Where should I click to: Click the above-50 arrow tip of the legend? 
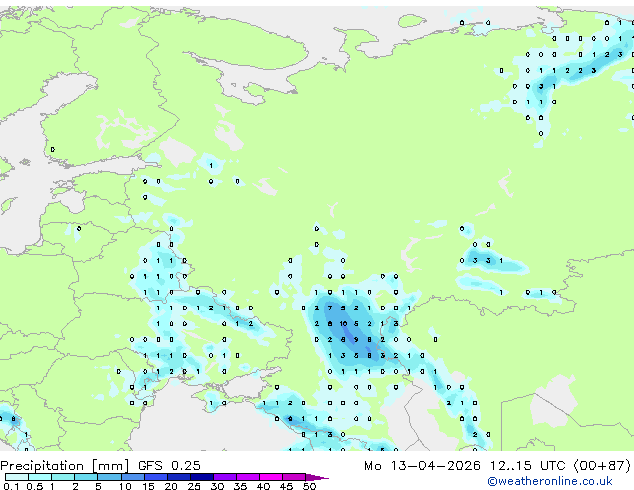[x=317, y=477]
